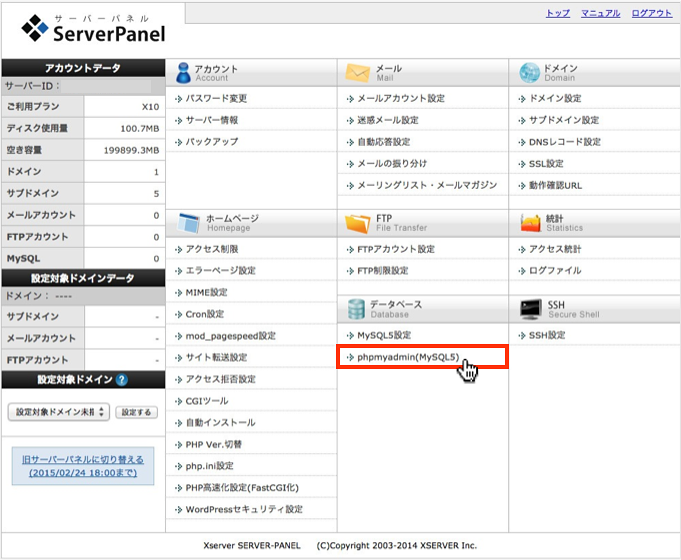Click the Mail section envelope icon
This screenshot has height=560, width=681.
click(x=357, y=73)
